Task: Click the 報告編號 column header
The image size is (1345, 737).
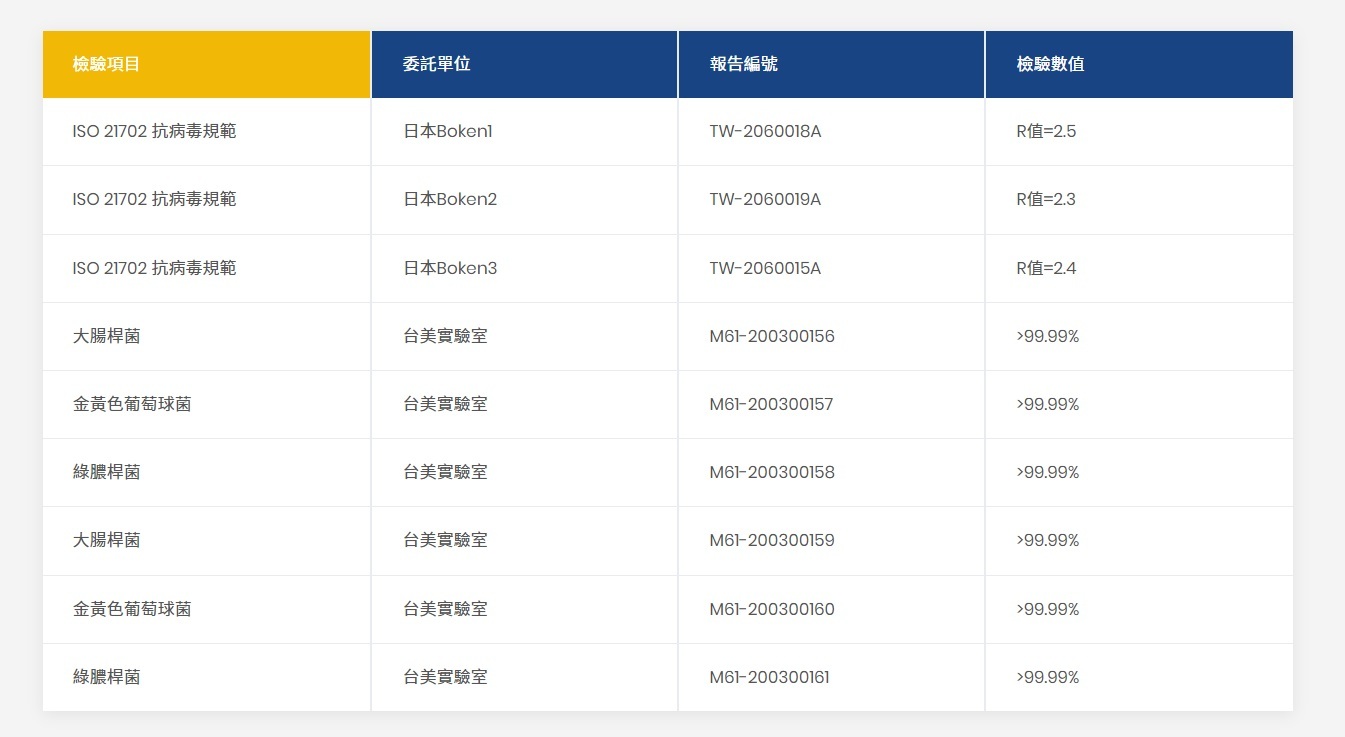Action: tap(743, 64)
